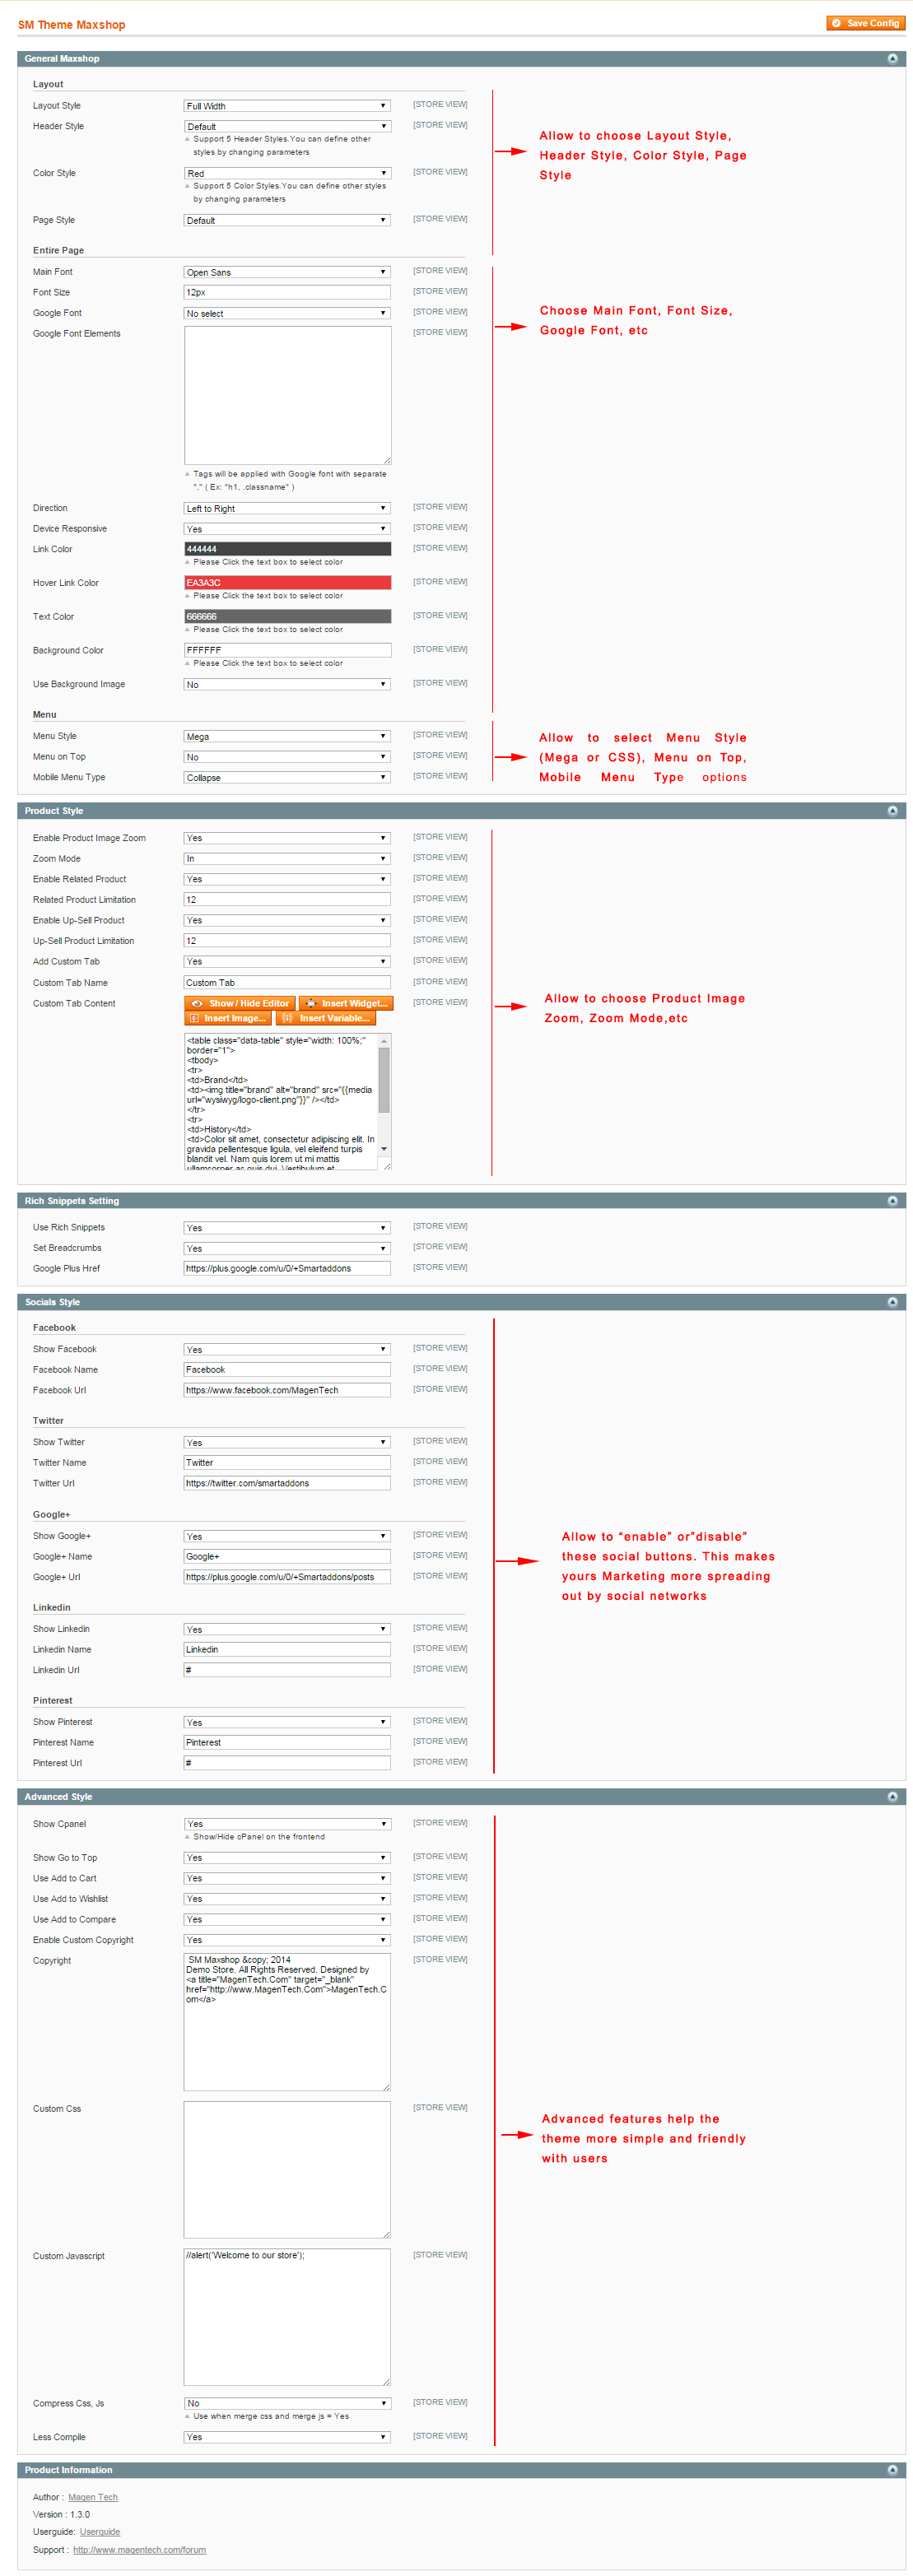Click the Link Color swatch 444444
The width and height of the screenshot is (913, 2576).
[287, 549]
